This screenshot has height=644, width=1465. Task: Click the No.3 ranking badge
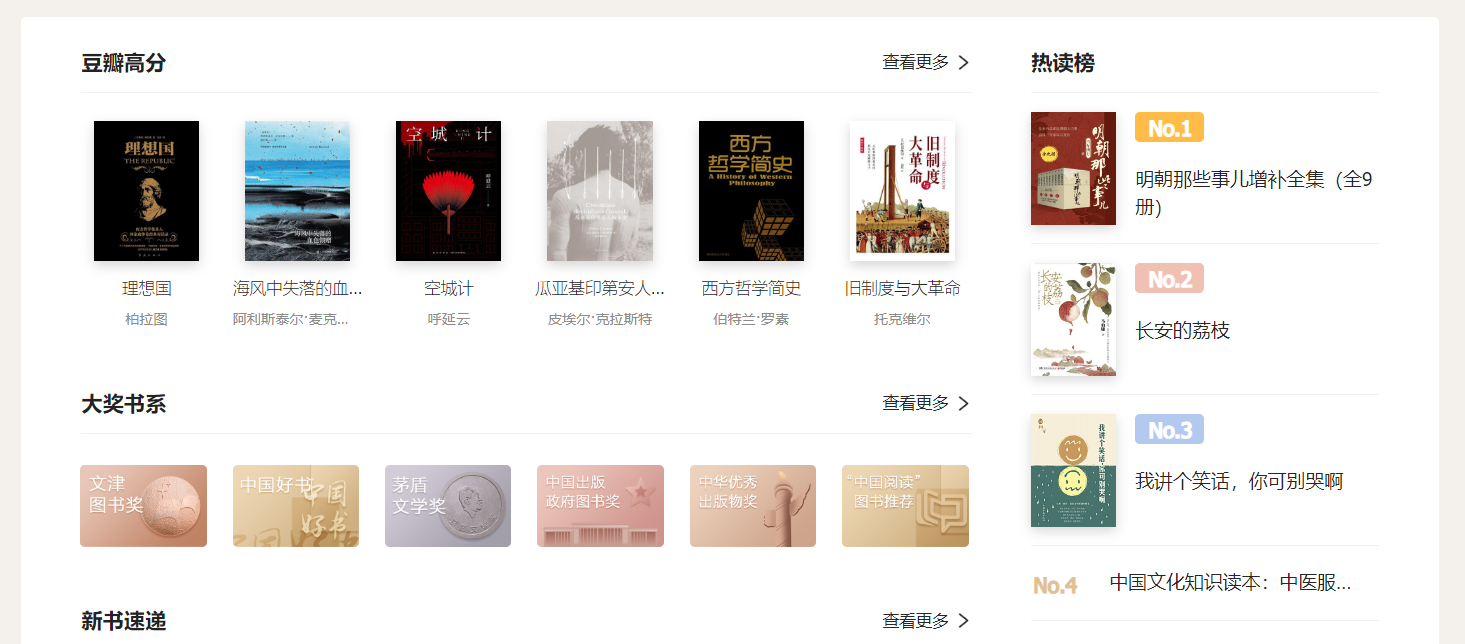coord(1169,430)
